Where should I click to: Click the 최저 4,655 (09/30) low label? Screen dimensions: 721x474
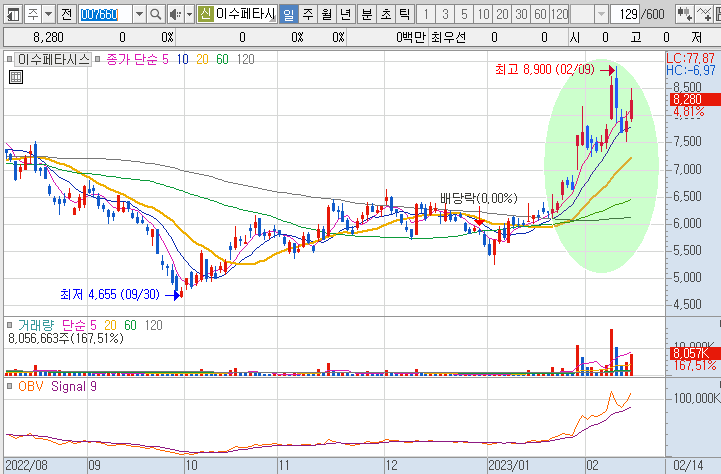click(109, 294)
